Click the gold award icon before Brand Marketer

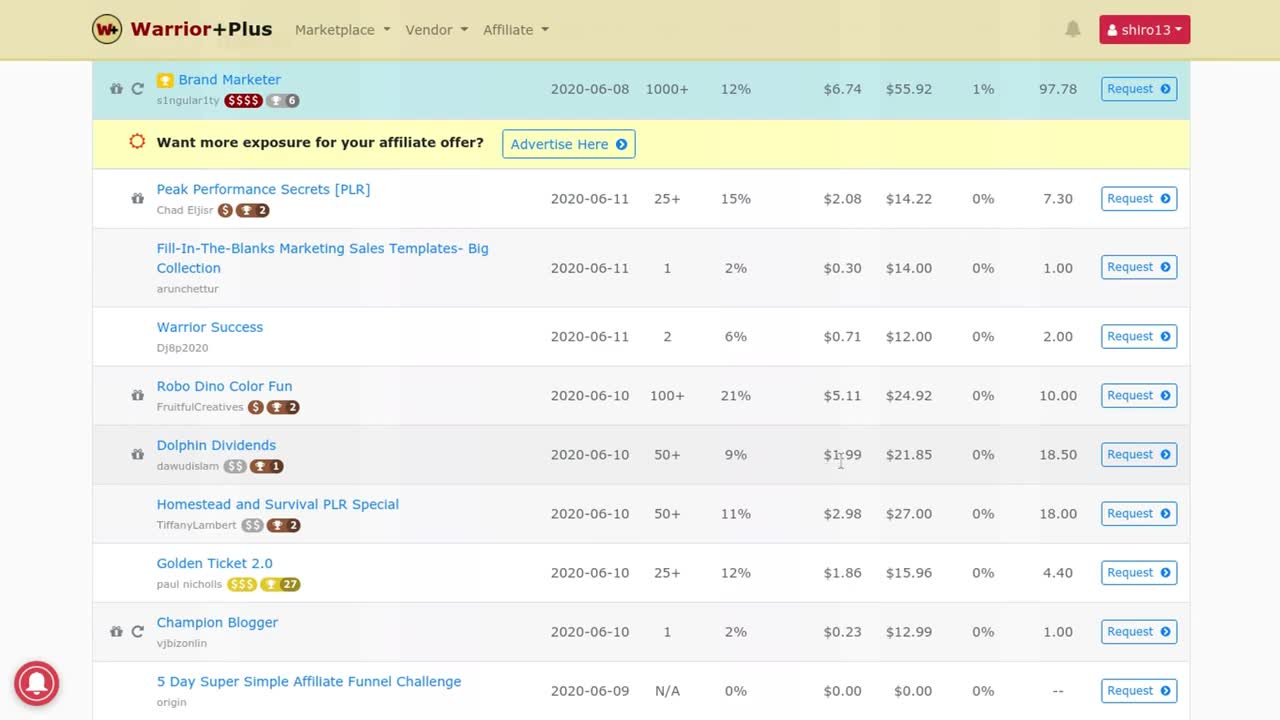165,80
